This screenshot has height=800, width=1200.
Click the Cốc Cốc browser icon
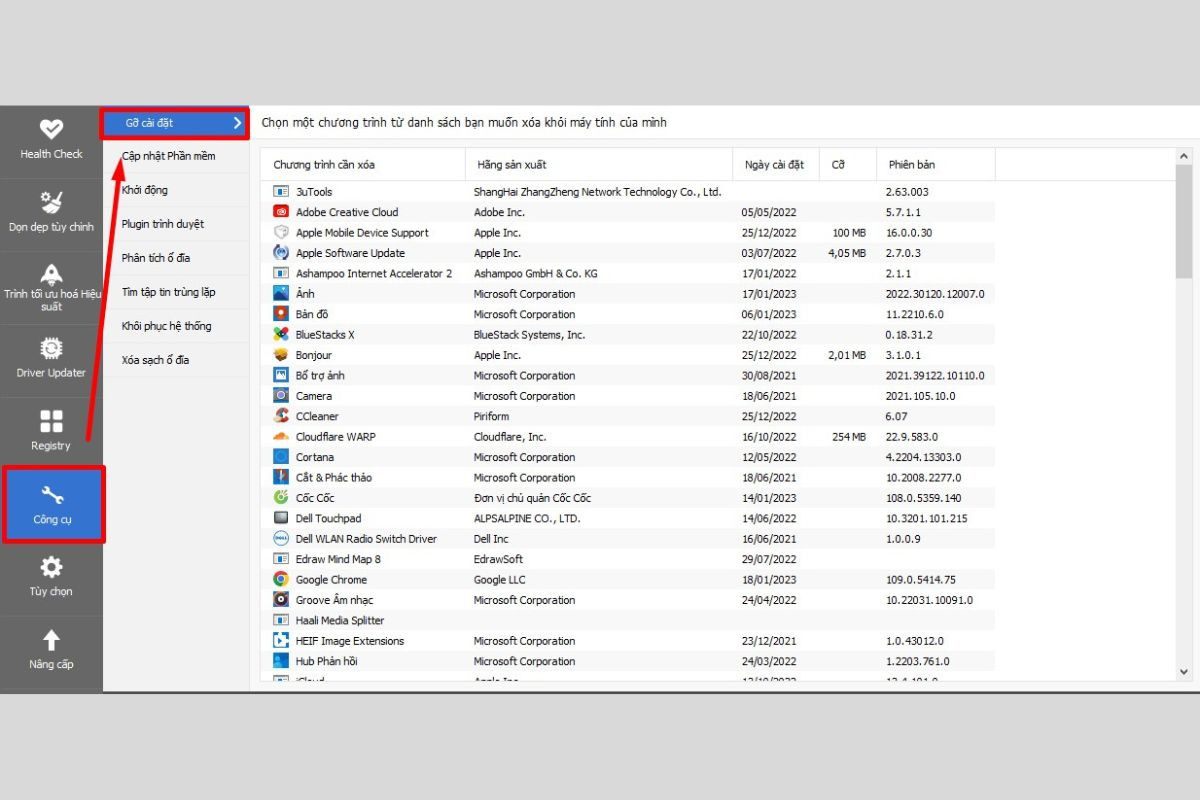click(x=281, y=498)
